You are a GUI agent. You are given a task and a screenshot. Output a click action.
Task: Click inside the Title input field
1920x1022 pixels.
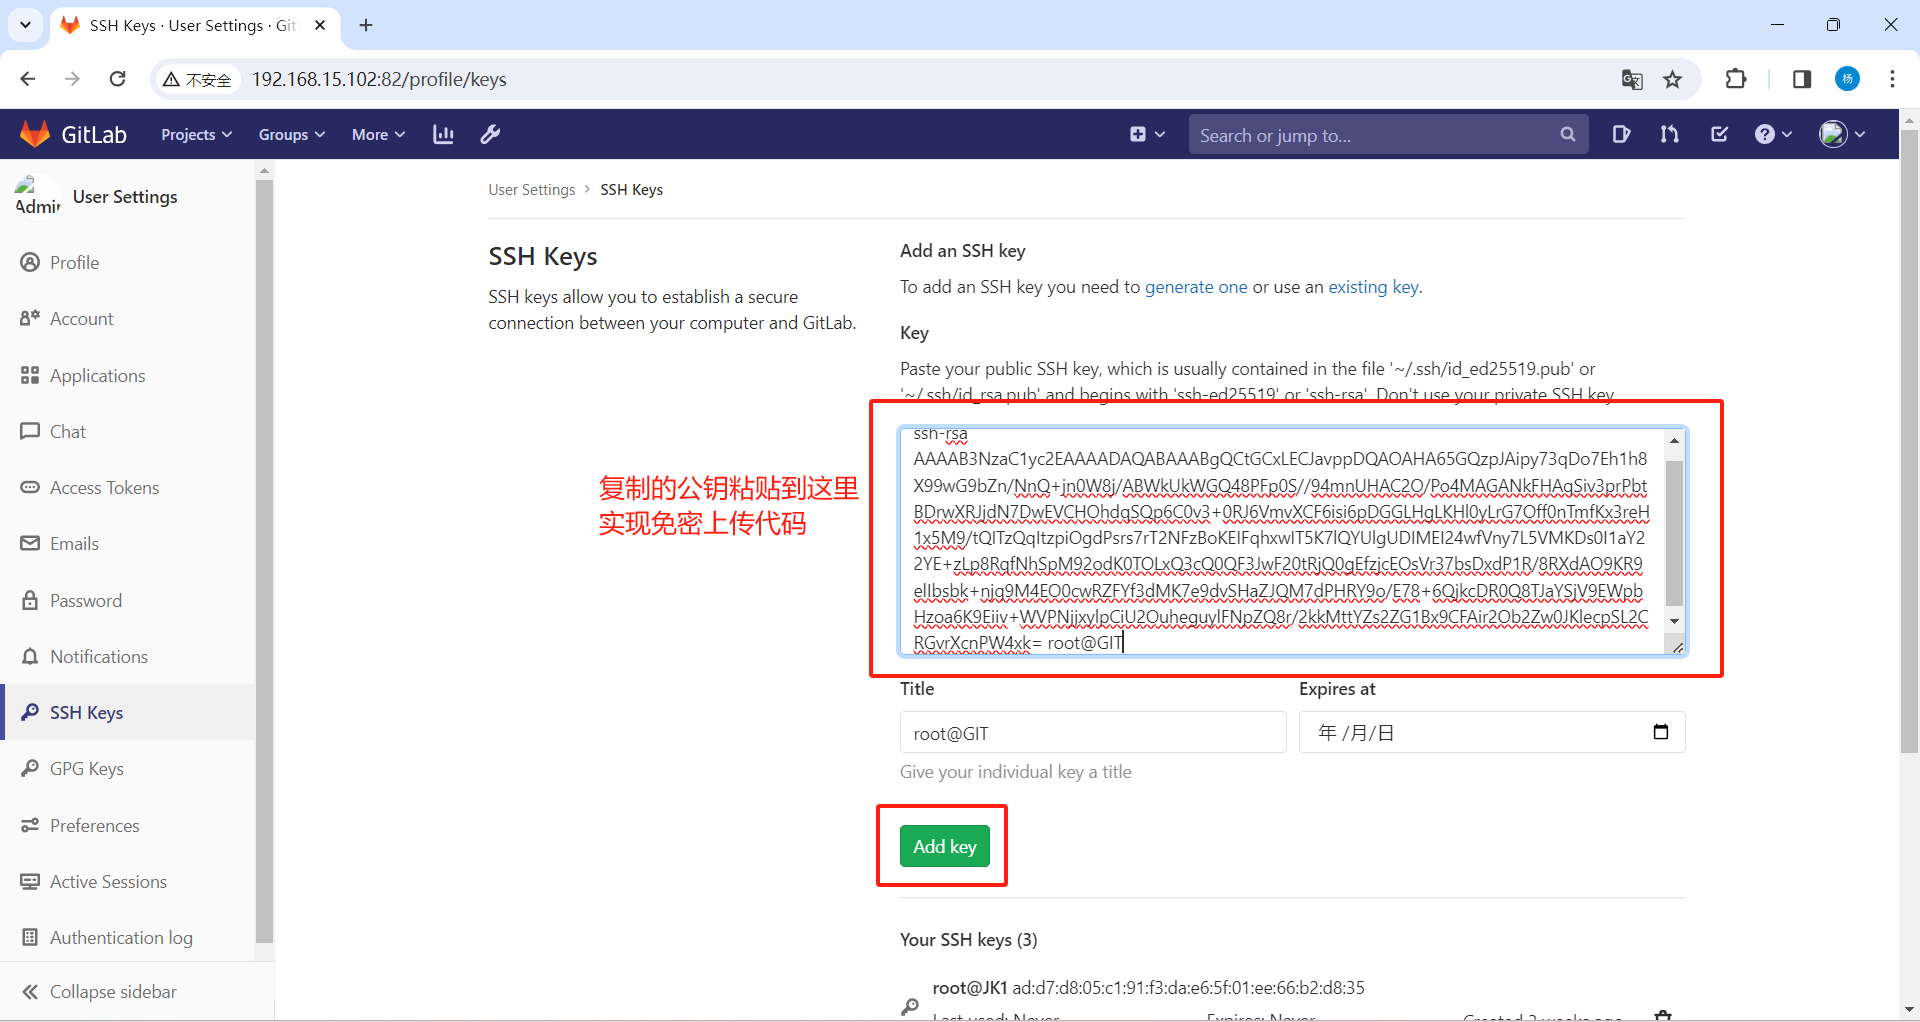(x=1092, y=732)
